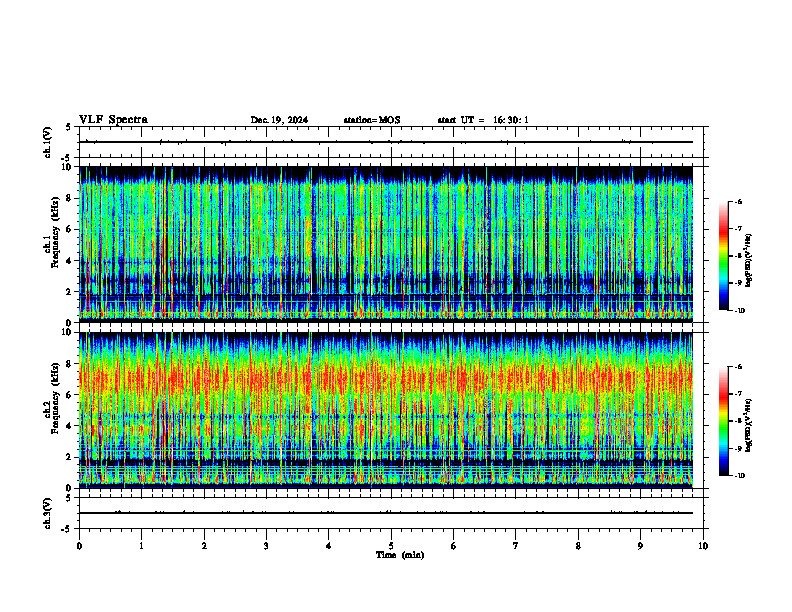Click the ch.2 frequency tick "8"
792x612 pixels.
(70, 364)
